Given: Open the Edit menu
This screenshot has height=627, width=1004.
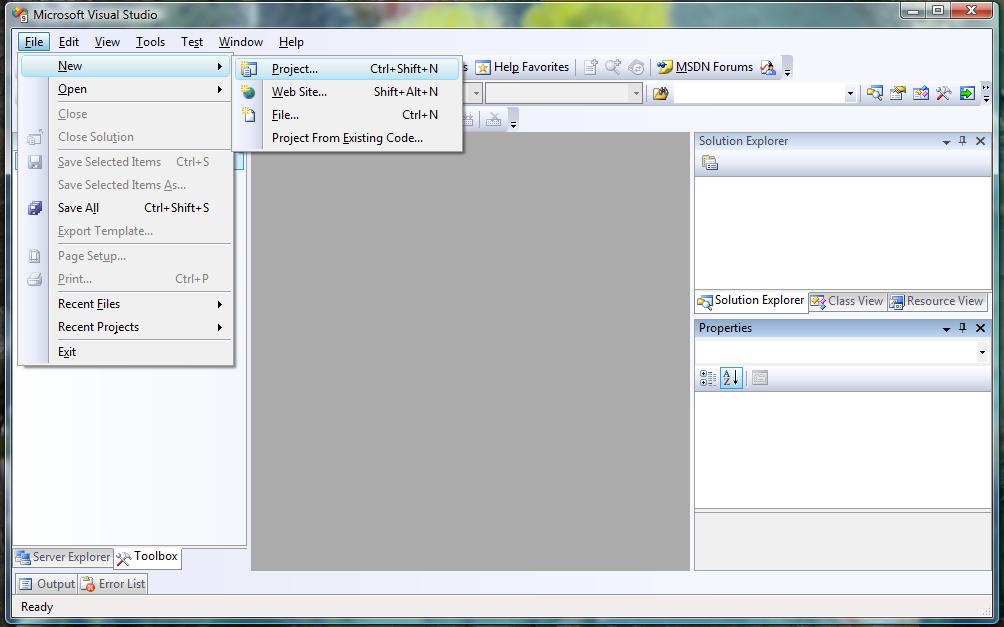Looking at the screenshot, I should click(x=69, y=42).
